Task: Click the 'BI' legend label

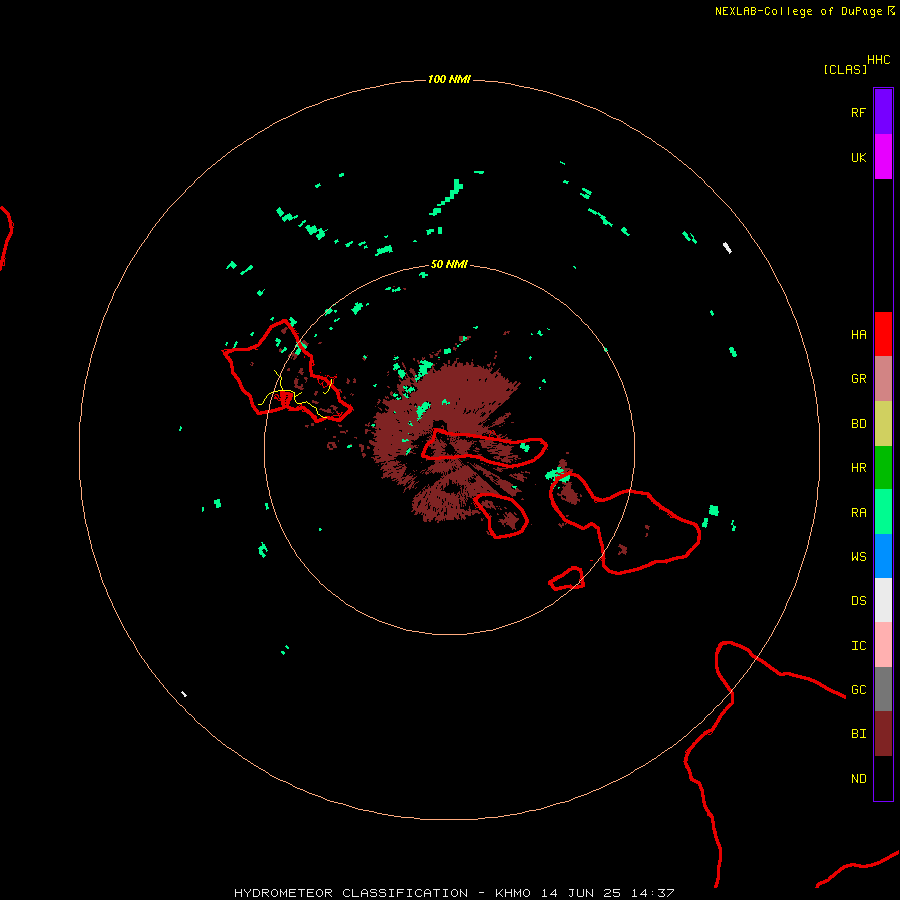Action: pyautogui.click(x=858, y=734)
